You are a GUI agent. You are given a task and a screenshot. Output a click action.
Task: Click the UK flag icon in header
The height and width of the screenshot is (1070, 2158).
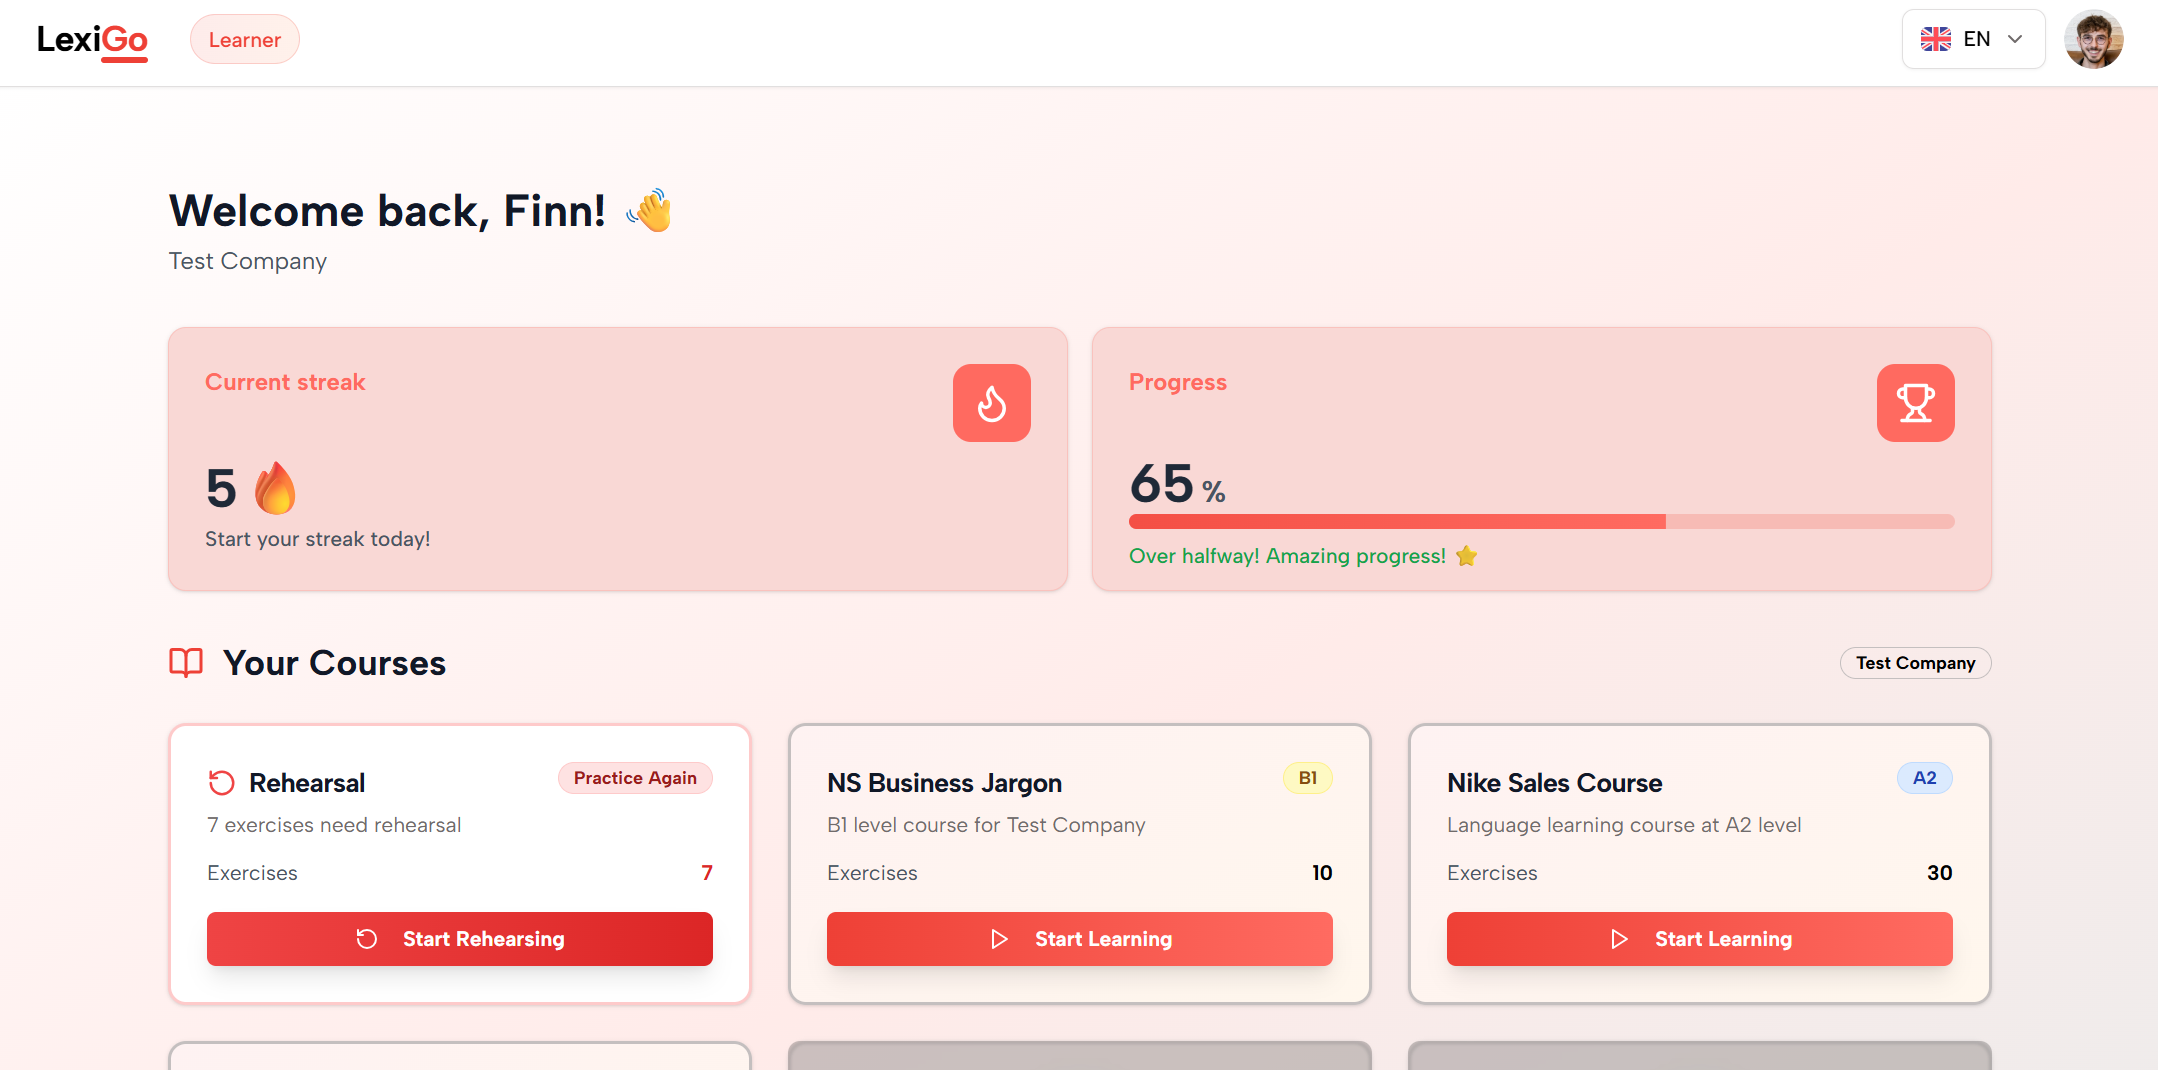tap(1936, 39)
